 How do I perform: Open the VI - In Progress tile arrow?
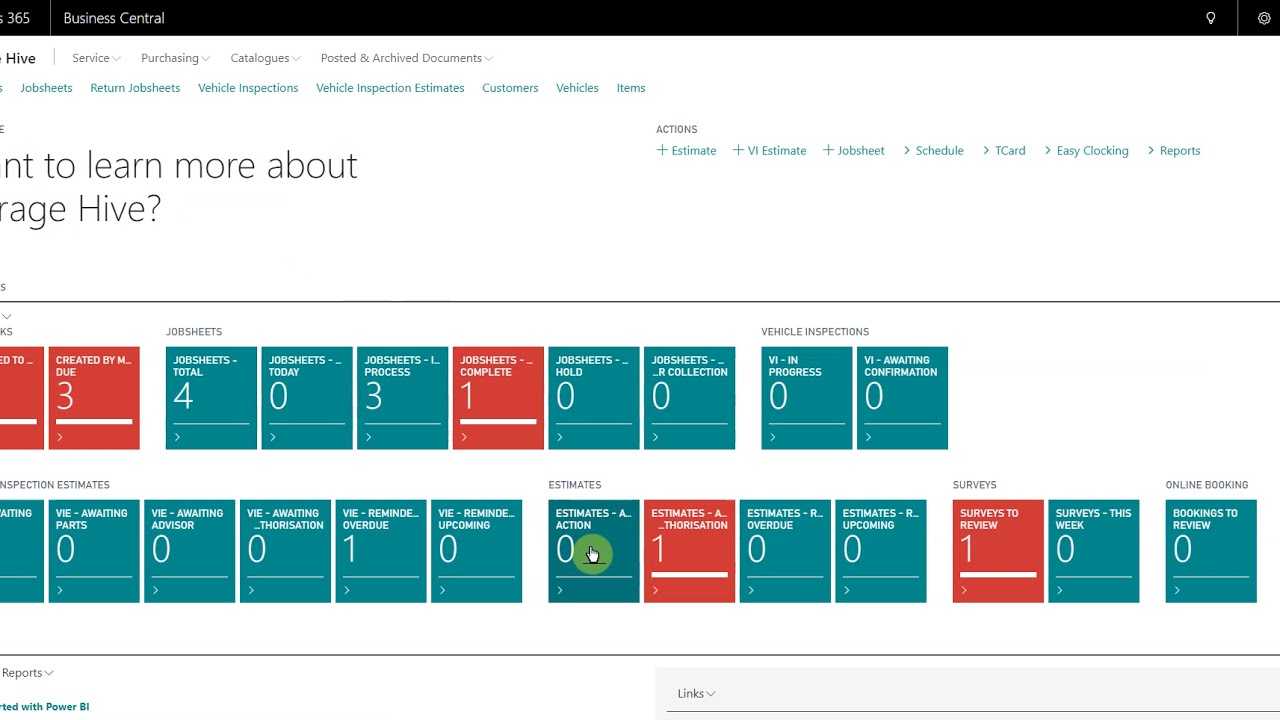pos(773,437)
